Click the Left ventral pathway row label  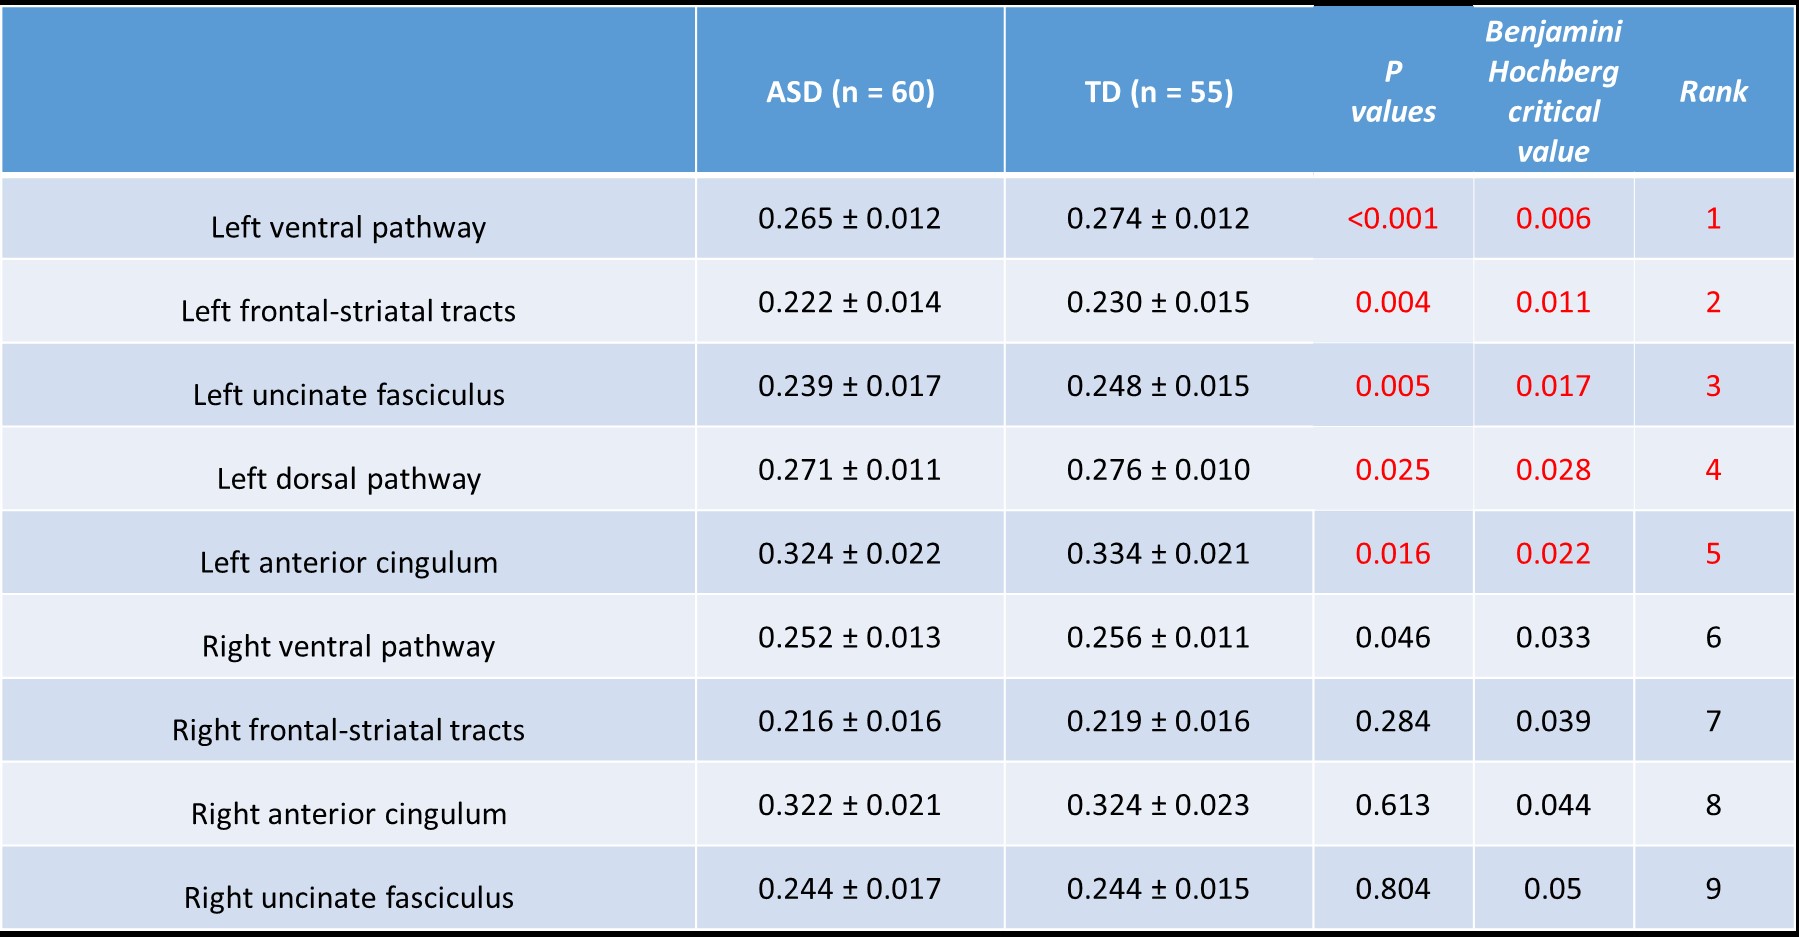(x=348, y=227)
